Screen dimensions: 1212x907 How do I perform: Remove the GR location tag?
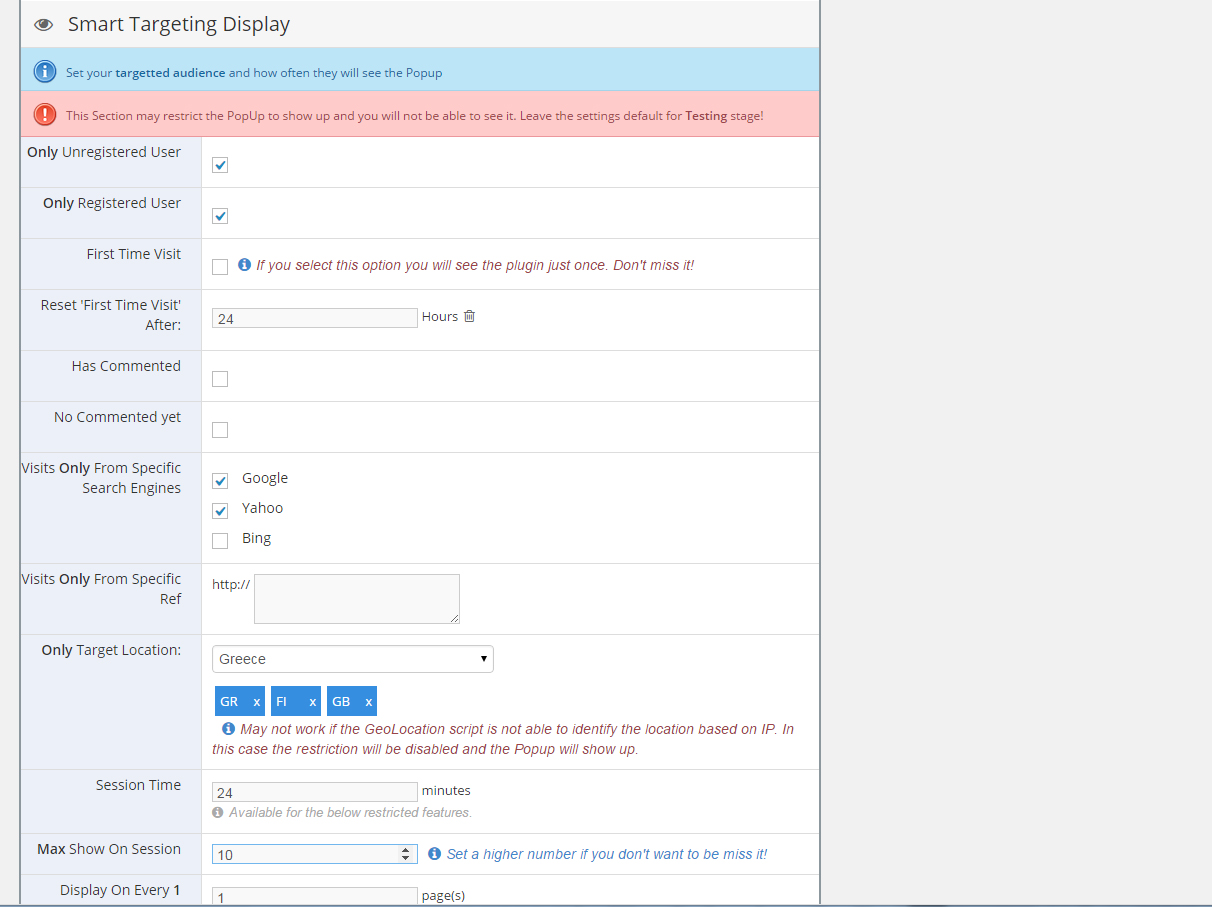point(256,702)
